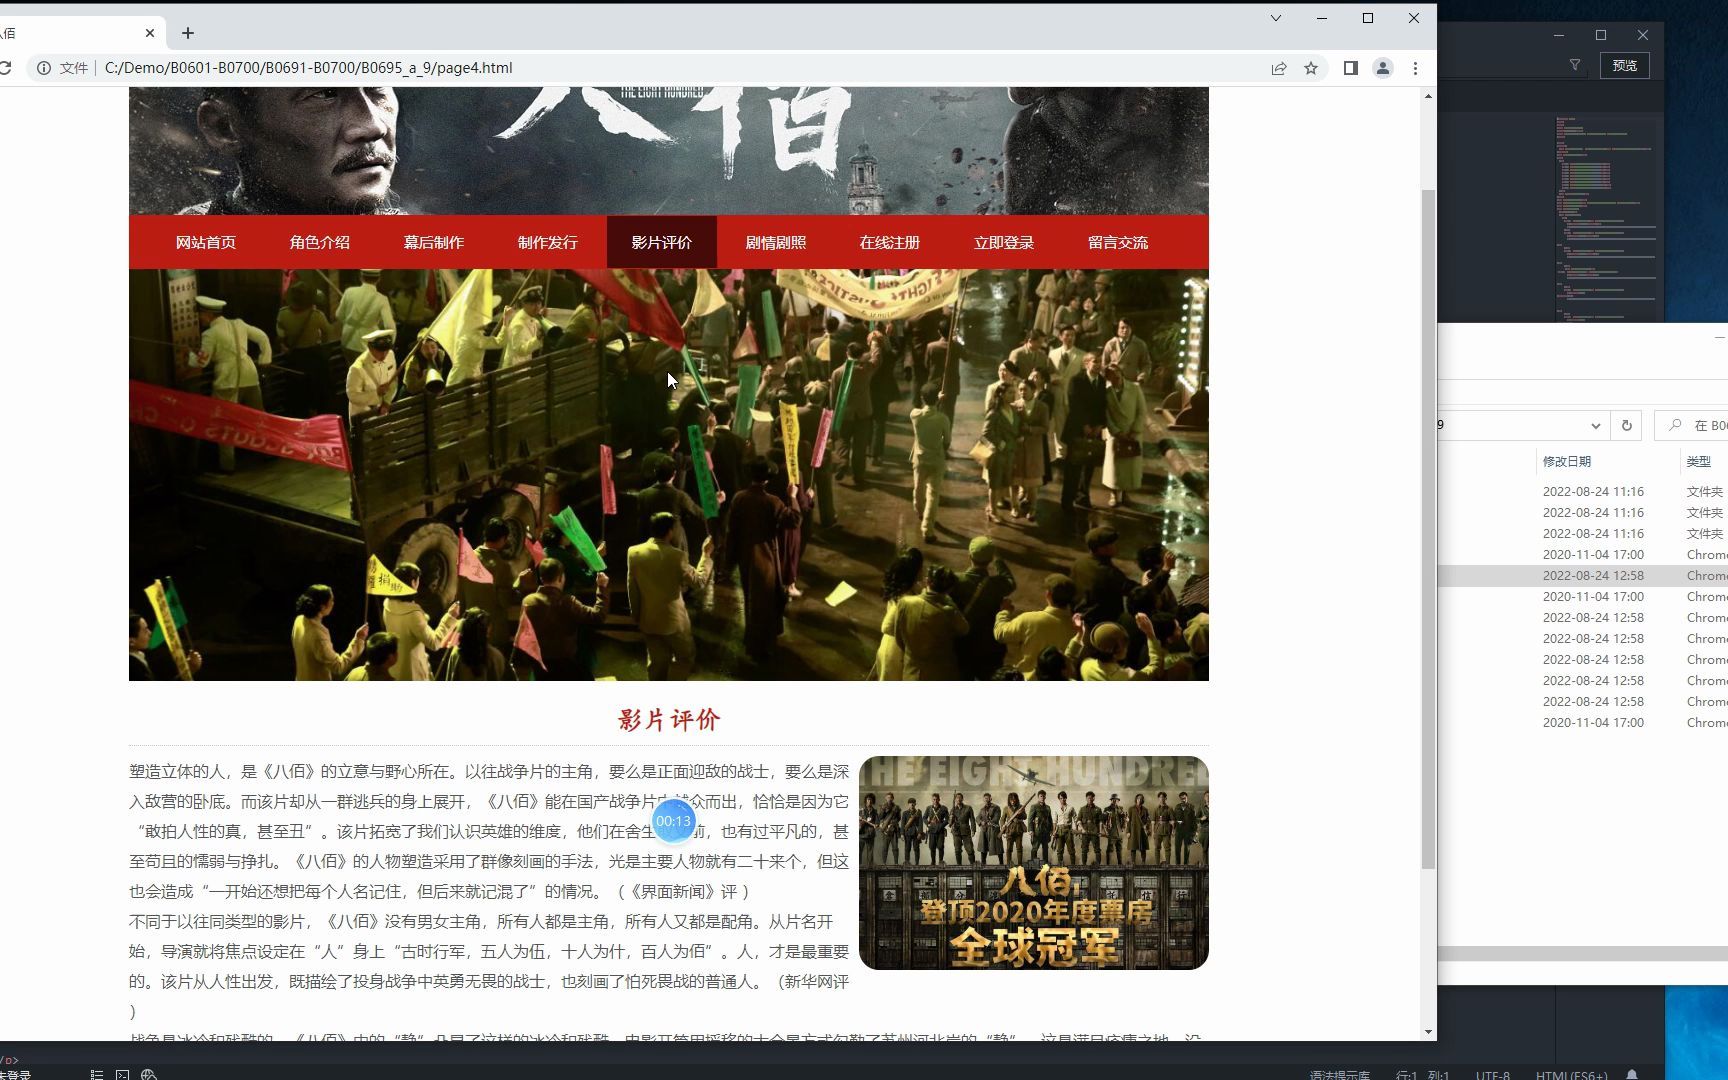Image resolution: width=1728 pixels, height=1080 pixels.
Task: Click the task view list icon on the taskbar
Action: click(x=96, y=1073)
